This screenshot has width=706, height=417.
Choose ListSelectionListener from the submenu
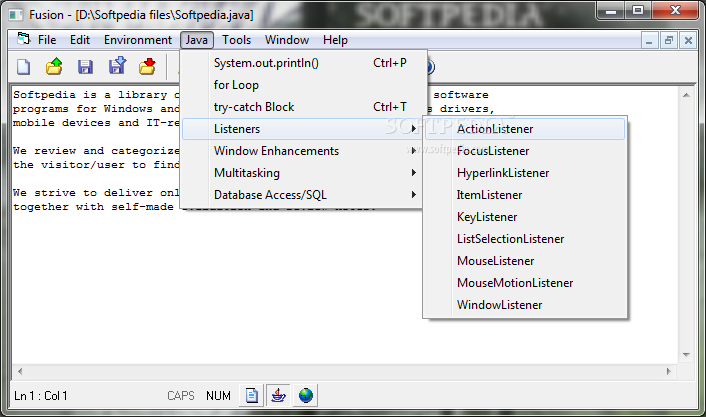[525, 239]
